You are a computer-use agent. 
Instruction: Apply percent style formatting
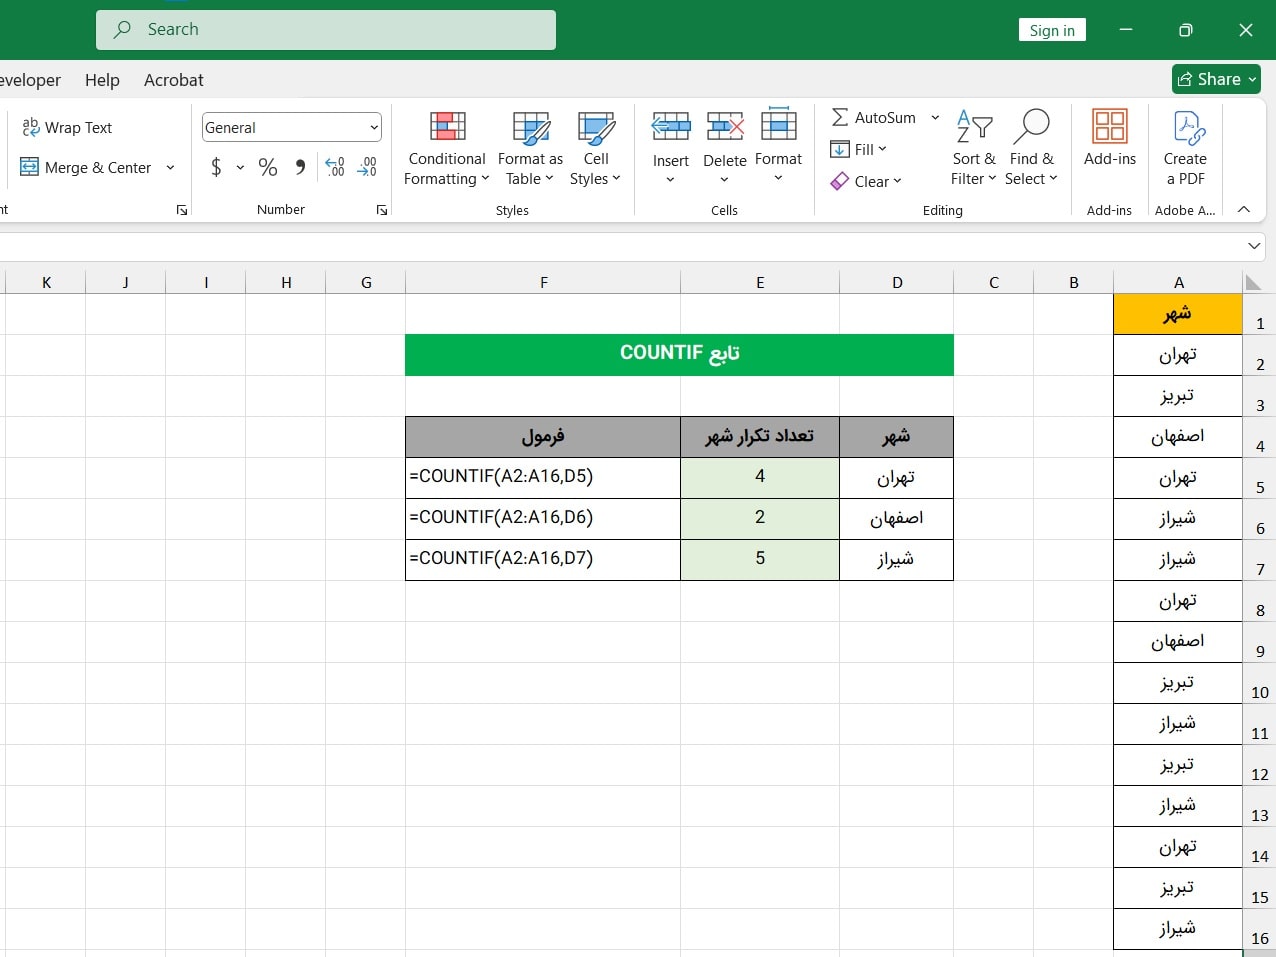268,167
